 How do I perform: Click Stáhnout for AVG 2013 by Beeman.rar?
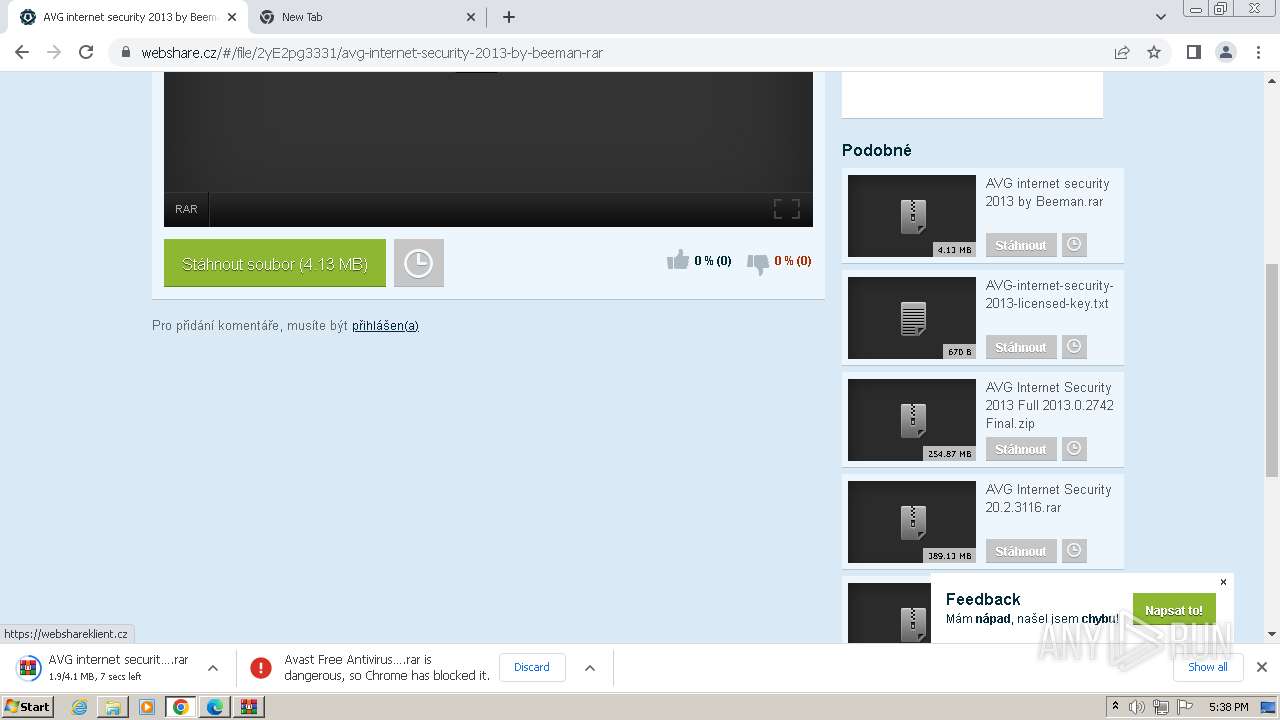pos(1020,245)
